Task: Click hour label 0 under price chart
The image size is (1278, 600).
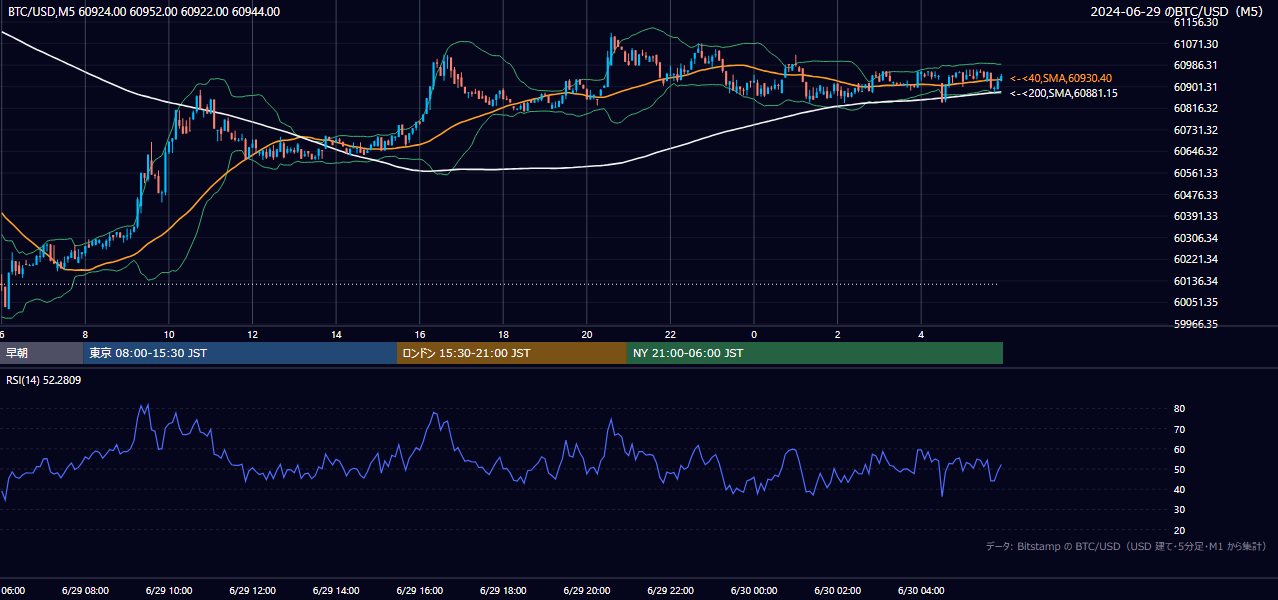Action: click(x=754, y=334)
